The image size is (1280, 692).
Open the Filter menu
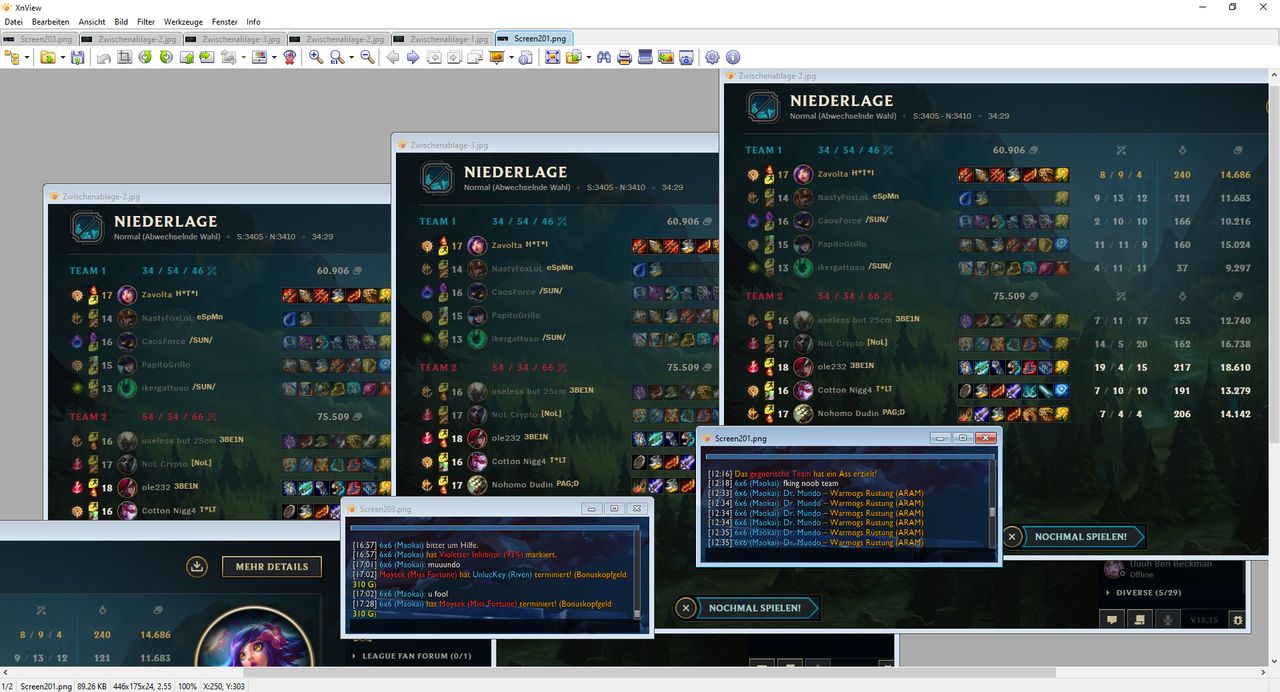click(146, 21)
